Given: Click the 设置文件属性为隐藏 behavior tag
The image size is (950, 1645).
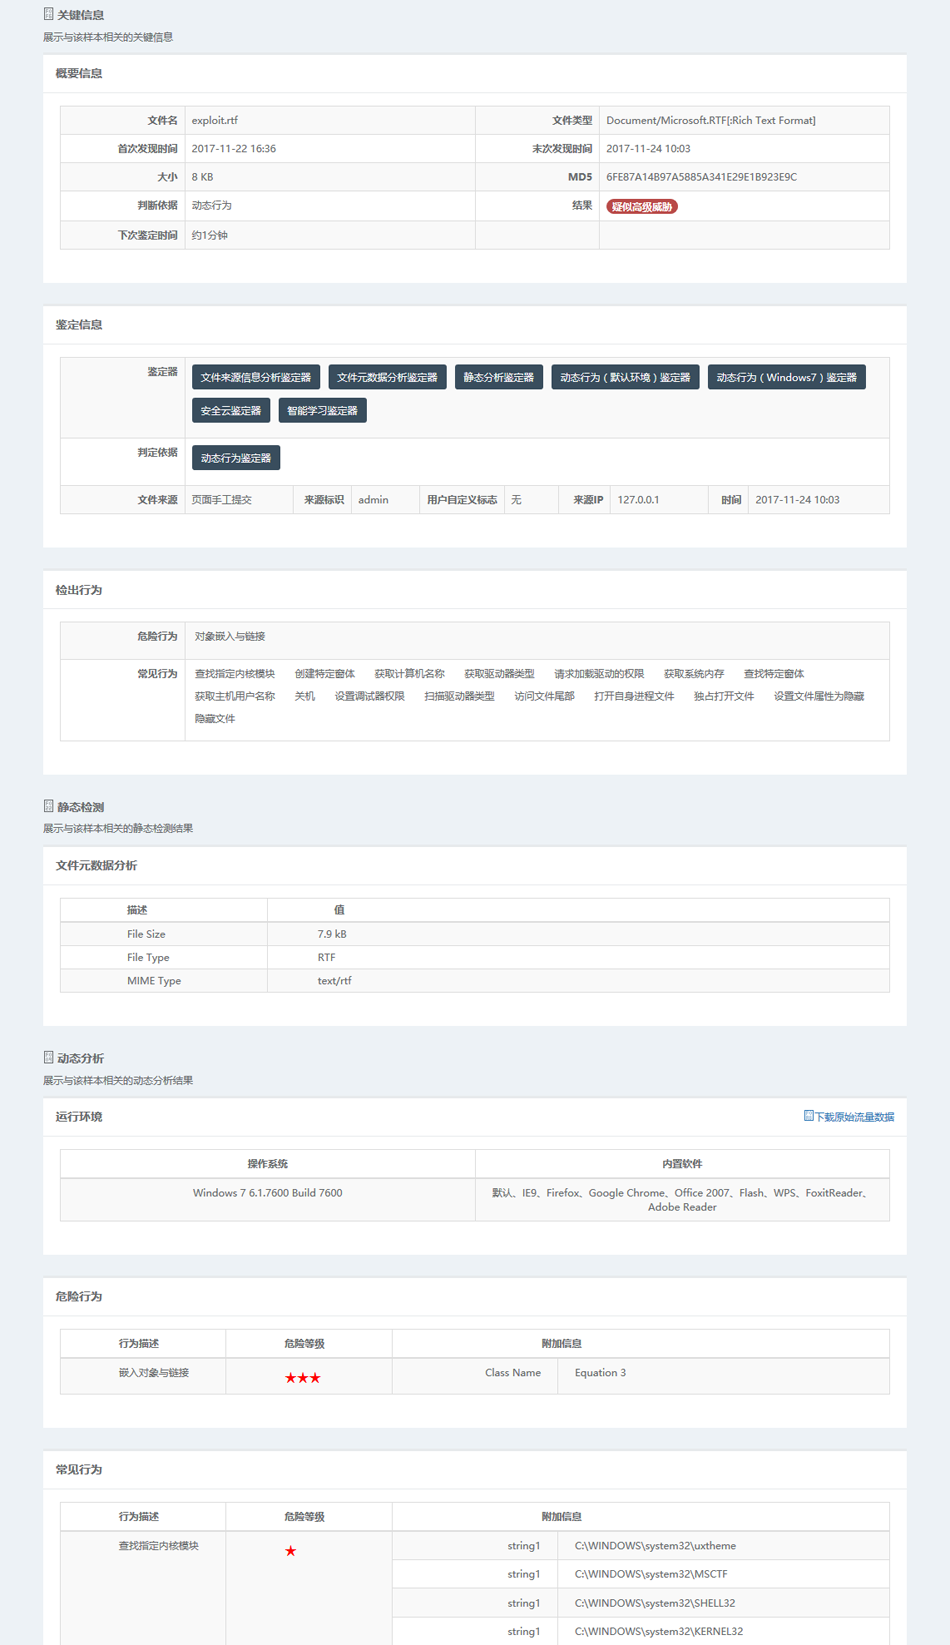Looking at the screenshot, I should 819,696.
